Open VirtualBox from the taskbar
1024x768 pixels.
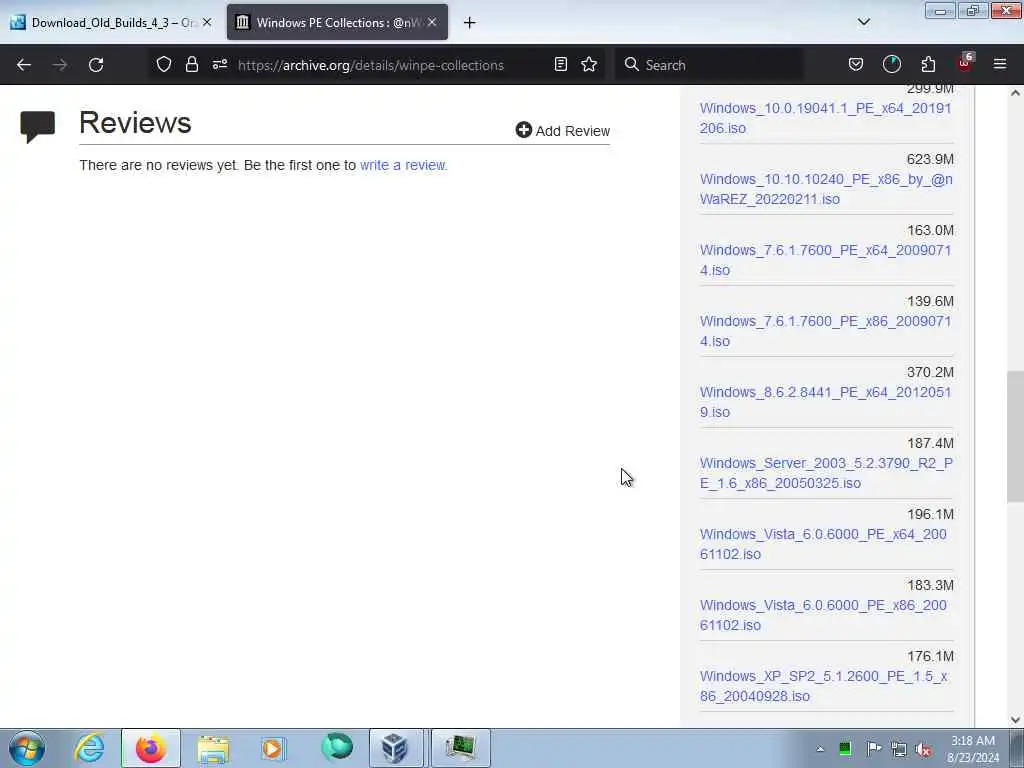[x=396, y=748]
